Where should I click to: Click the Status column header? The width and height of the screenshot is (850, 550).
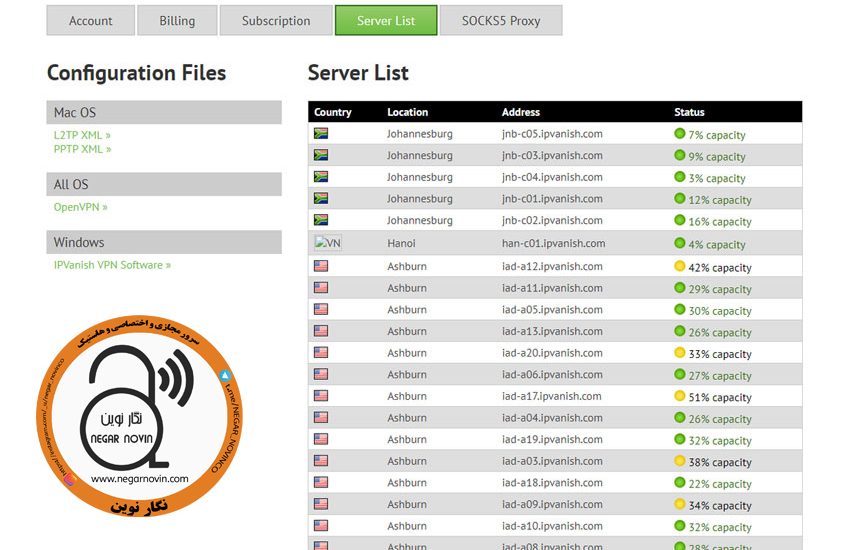690,112
